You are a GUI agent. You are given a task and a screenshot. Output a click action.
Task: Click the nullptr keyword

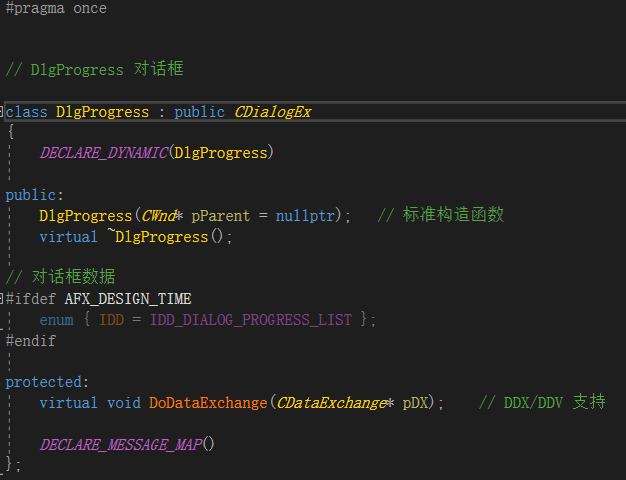305,216
